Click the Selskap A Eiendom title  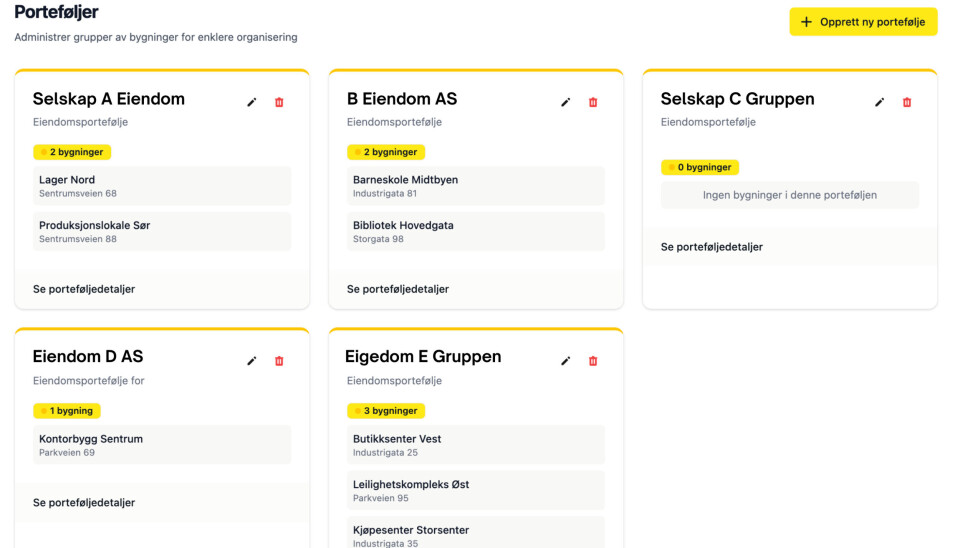(109, 99)
